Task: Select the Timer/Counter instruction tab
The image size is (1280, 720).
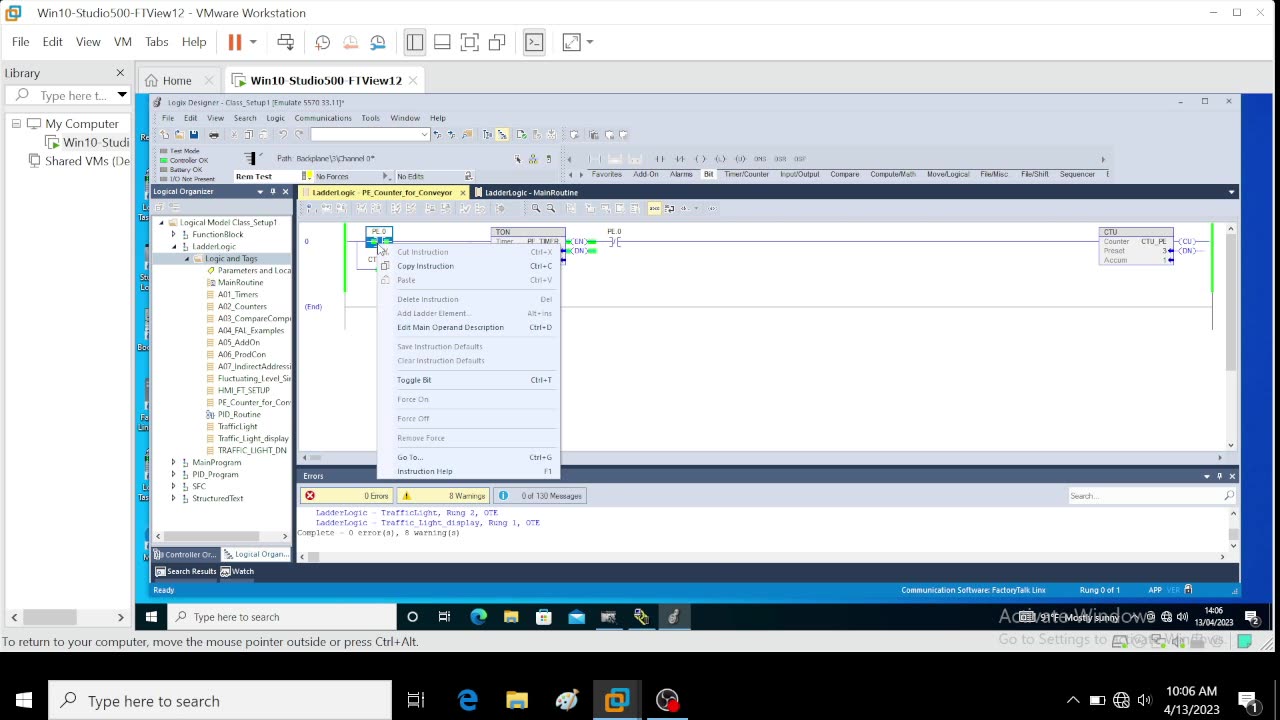Action: click(746, 174)
